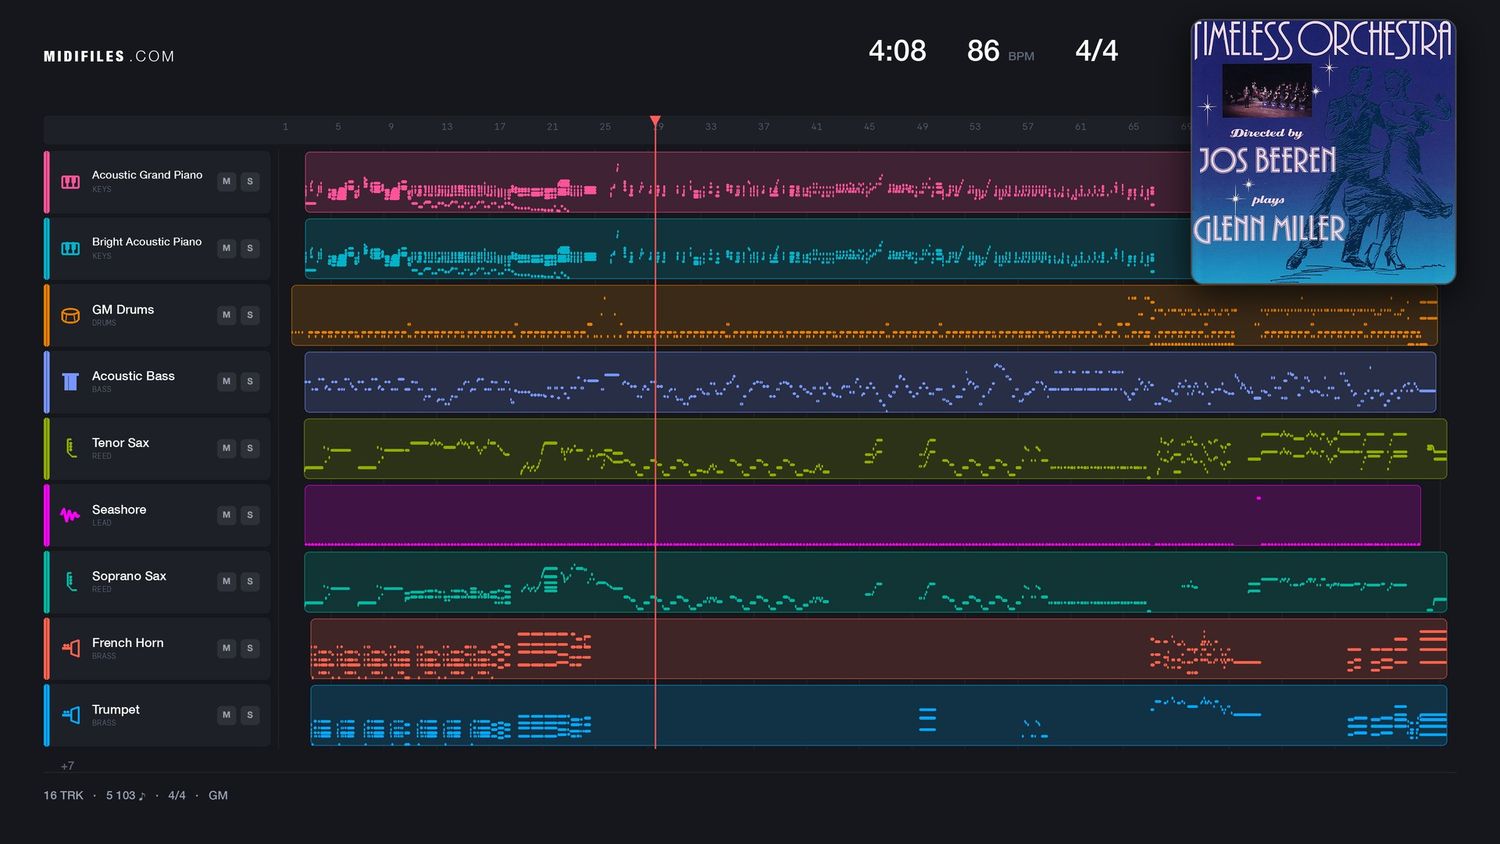Viewport: 1500px width, 844px height.
Task: Click the "GM Drums" track name
Action: (123, 310)
